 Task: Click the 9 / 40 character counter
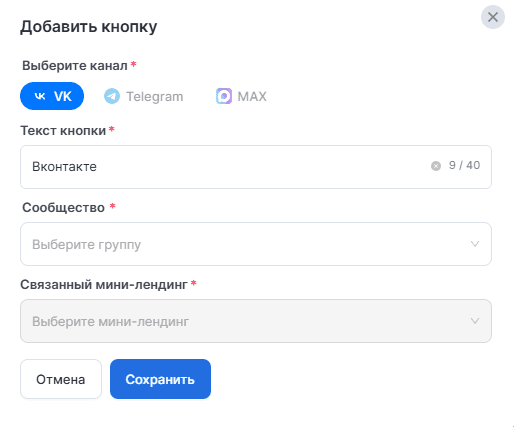click(x=464, y=165)
